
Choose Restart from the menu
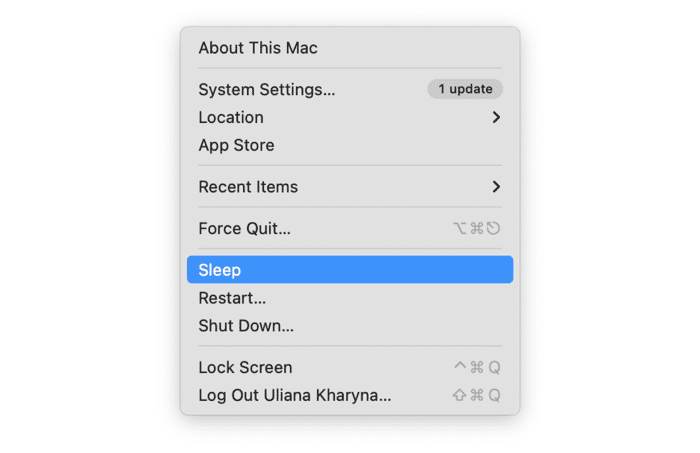(x=232, y=298)
